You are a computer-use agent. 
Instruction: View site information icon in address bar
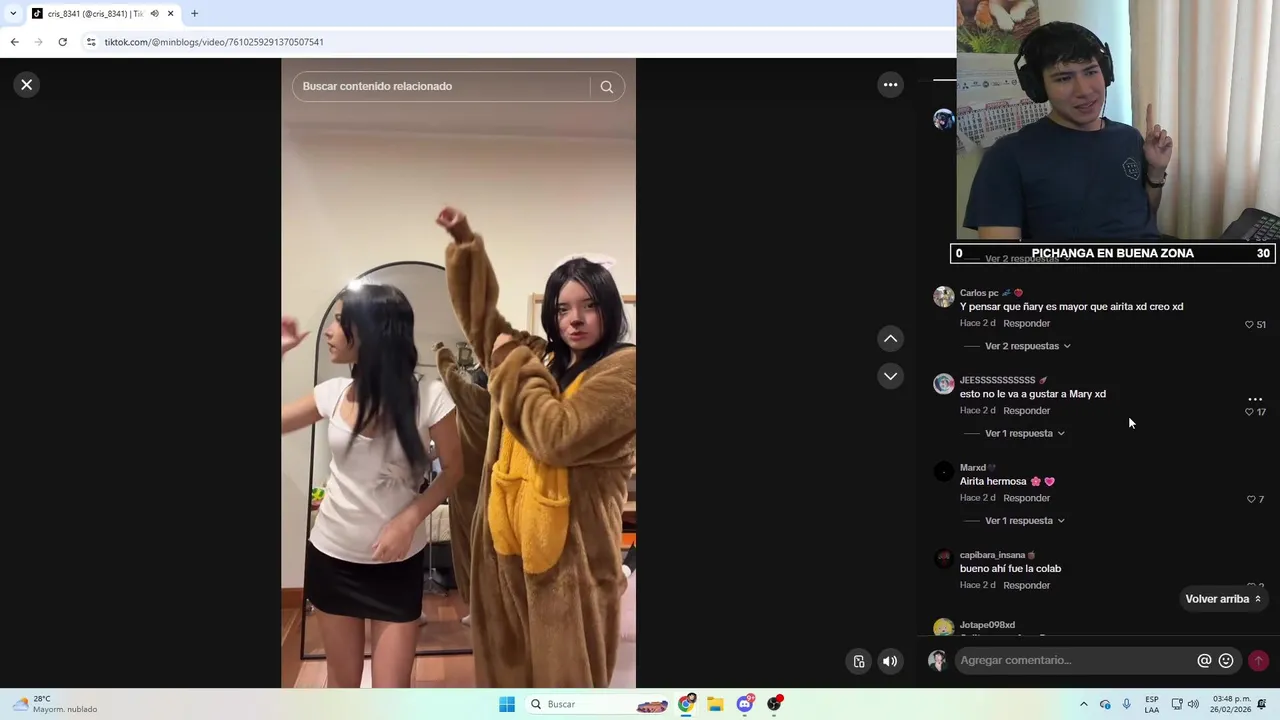tap(91, 42)
